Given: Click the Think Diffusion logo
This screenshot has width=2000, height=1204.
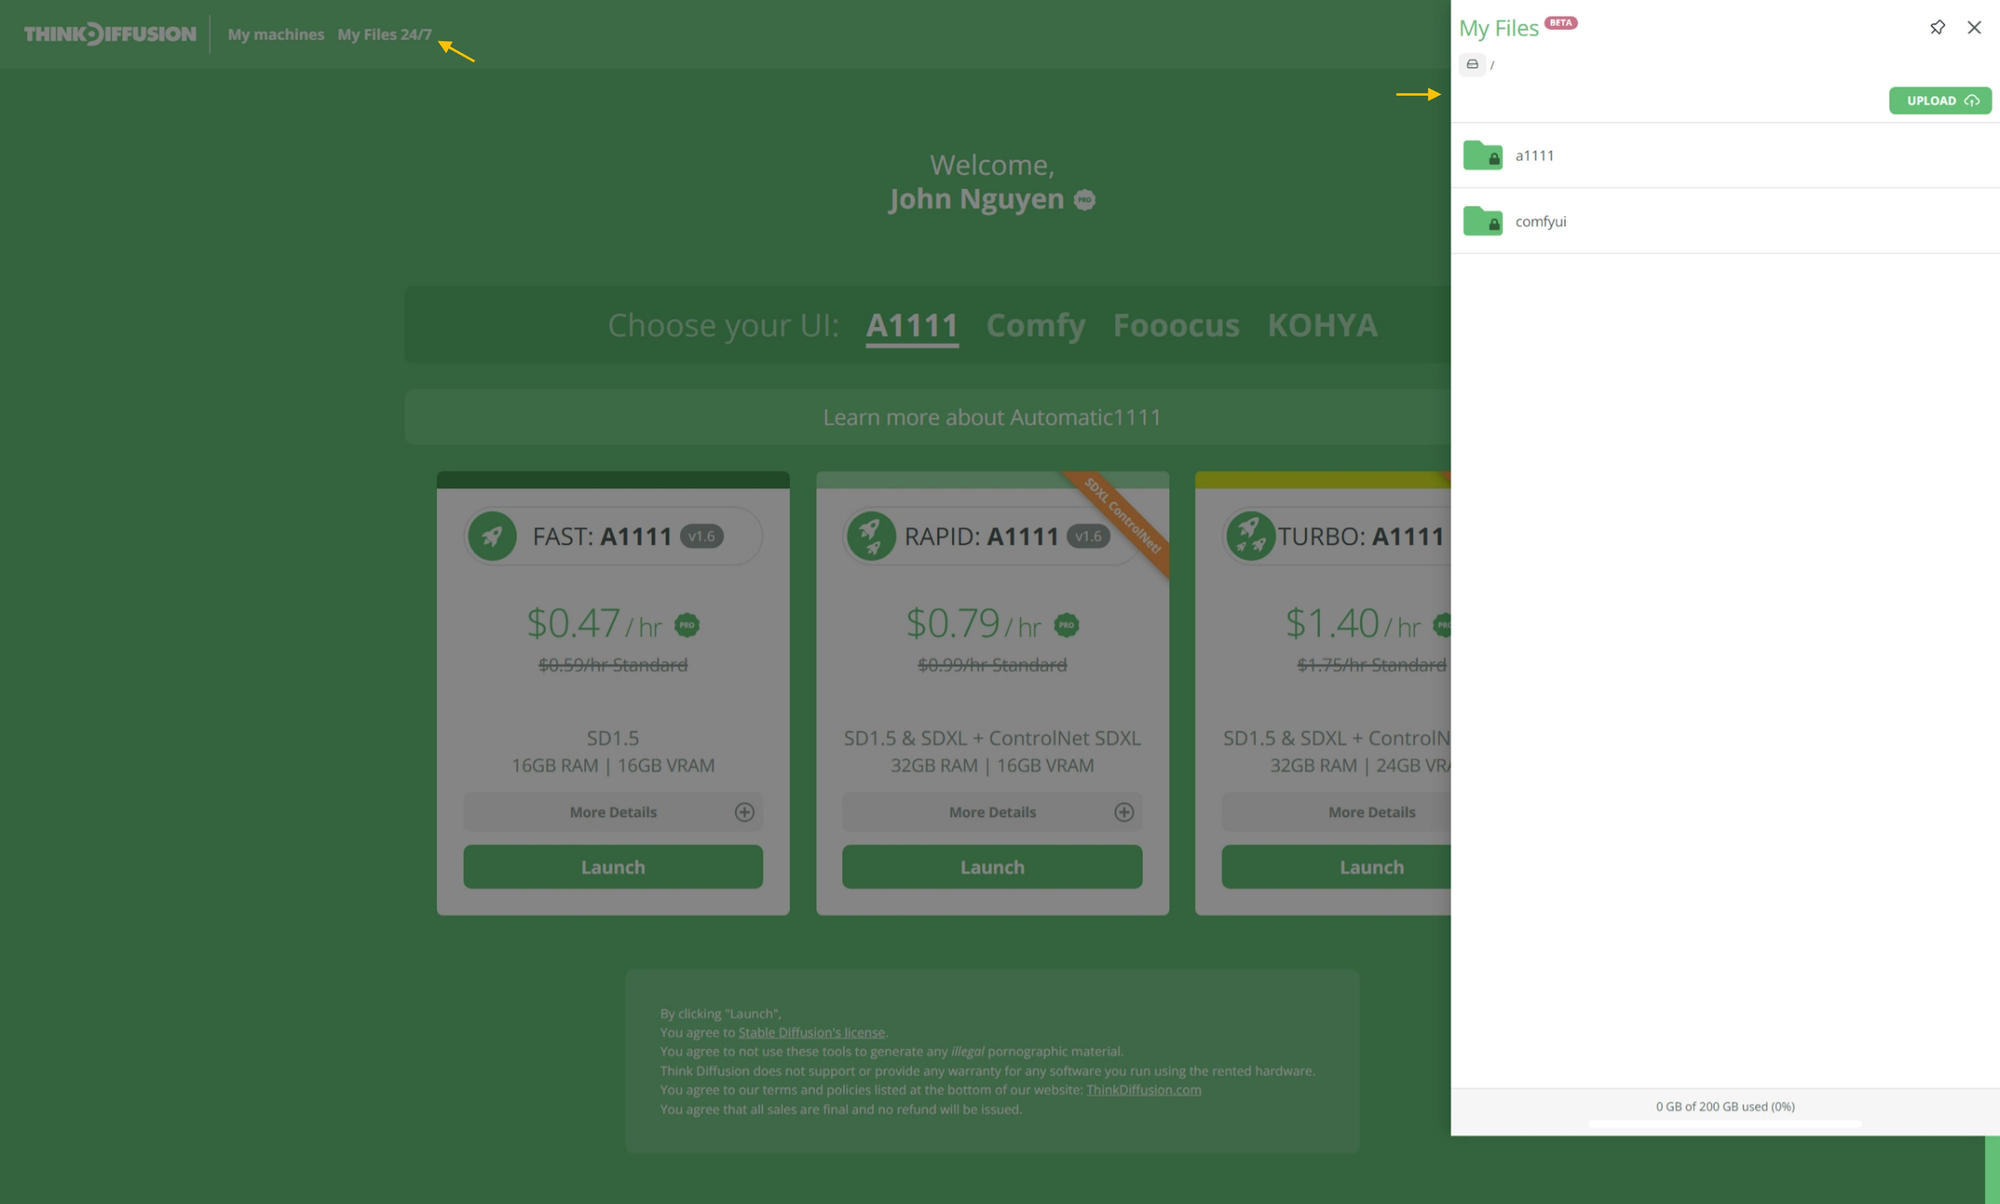Looking at the screenshot, I should 110,34.
